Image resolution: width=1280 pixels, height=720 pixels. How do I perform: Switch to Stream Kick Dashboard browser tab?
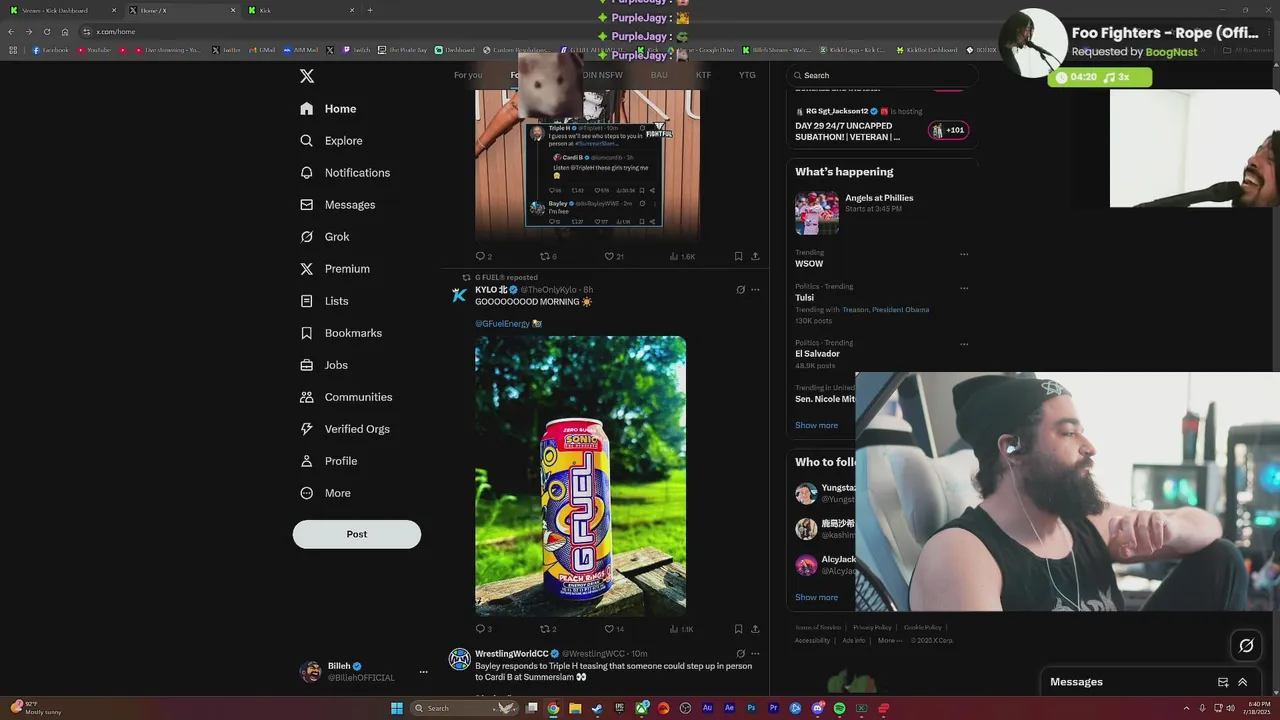62,10
